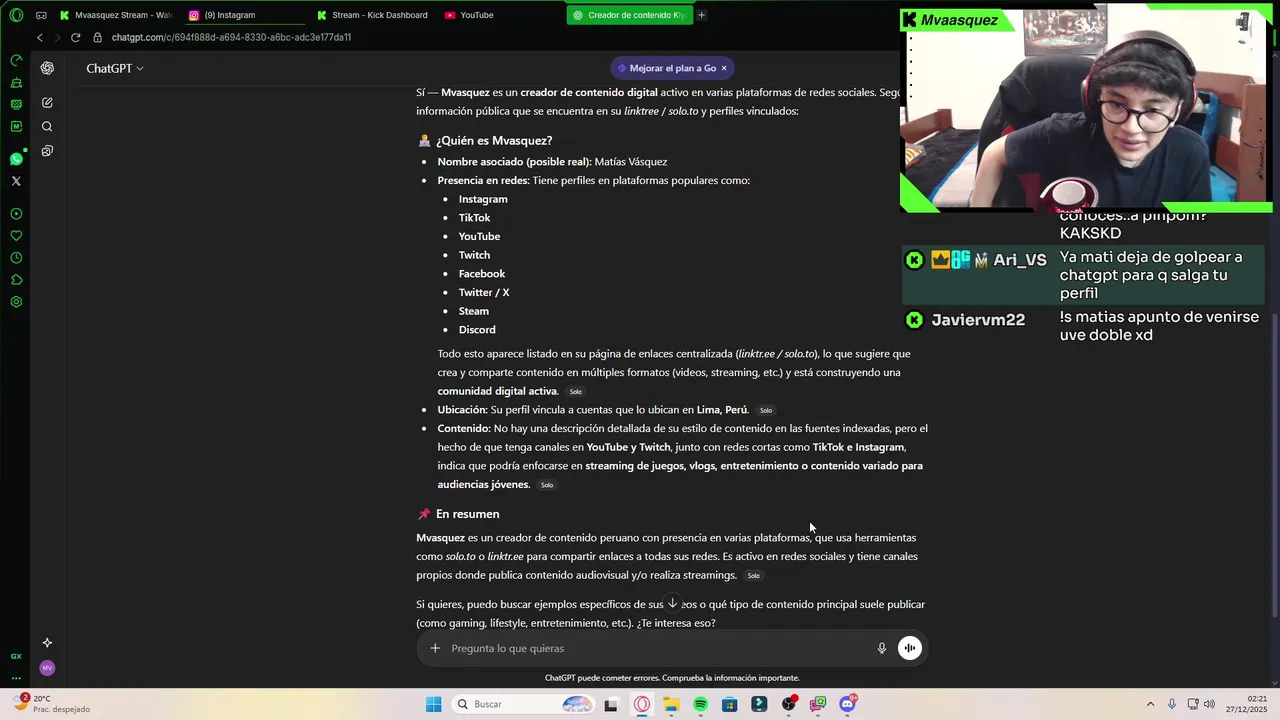Screen dimensions: 1280x720
Task: Click the site padlock icon in address bar
Action: pyautogui.click(x=97, y=37)
